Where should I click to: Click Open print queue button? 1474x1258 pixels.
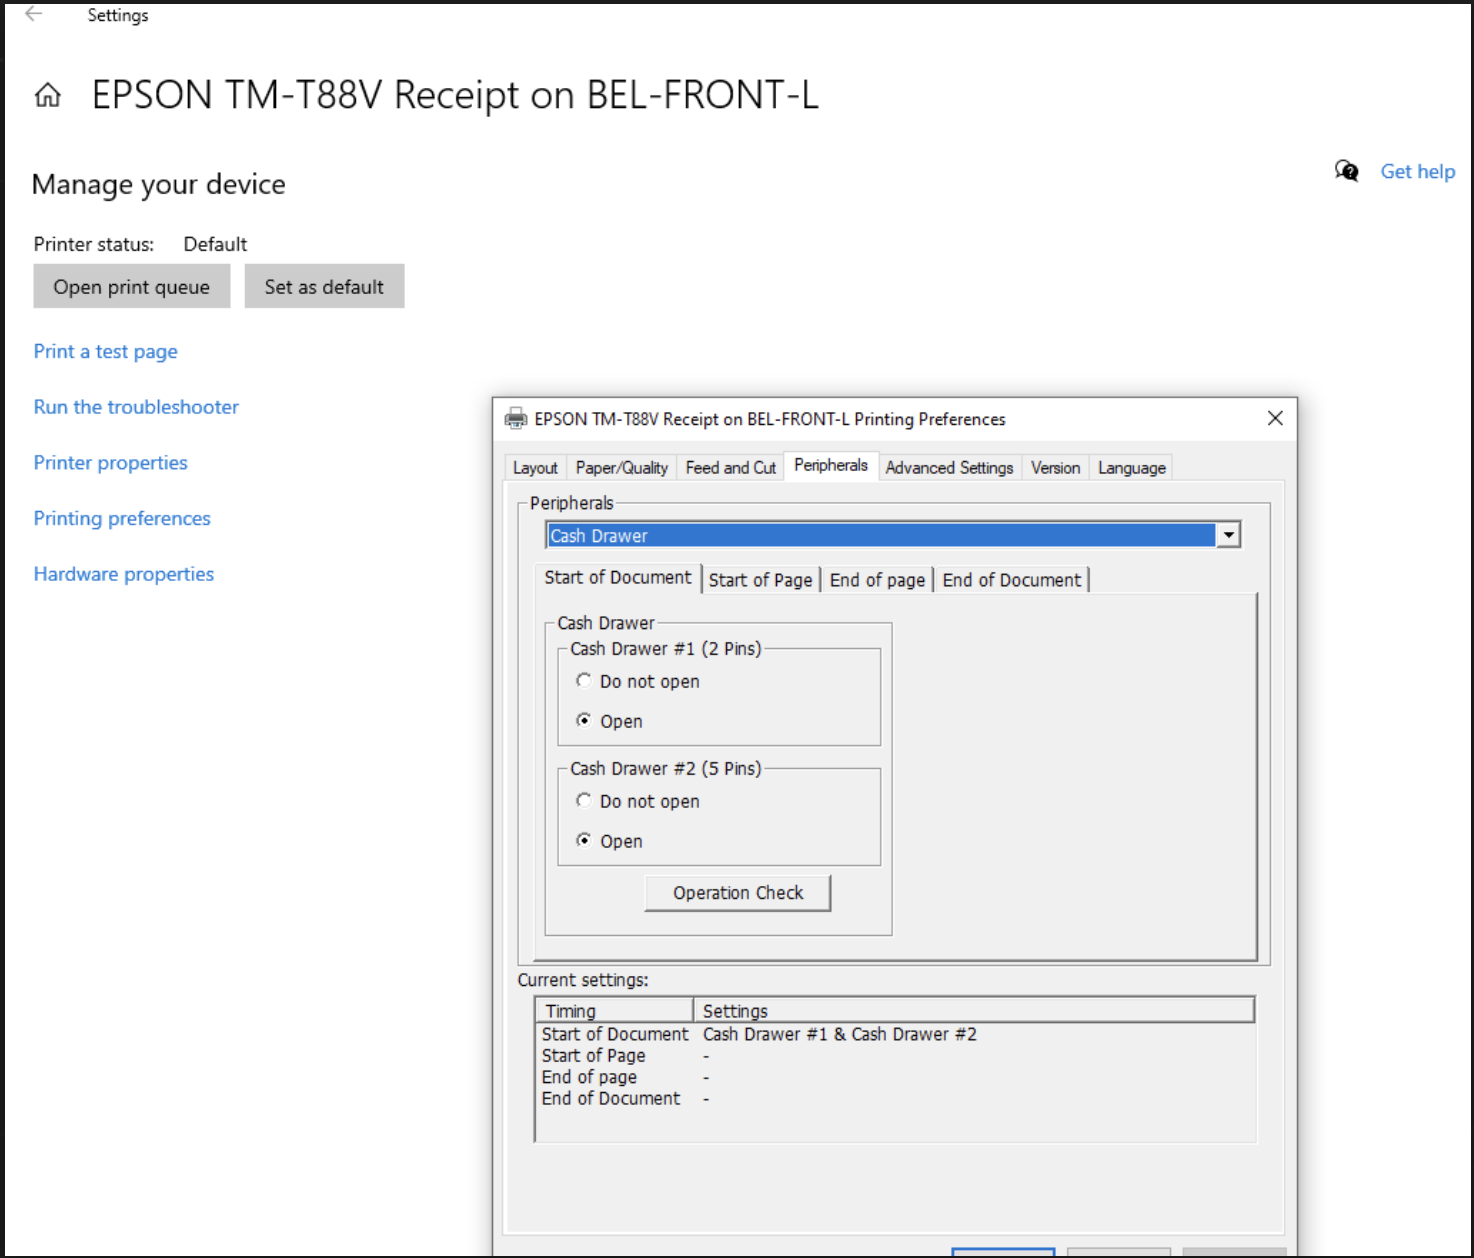[132, 287]
